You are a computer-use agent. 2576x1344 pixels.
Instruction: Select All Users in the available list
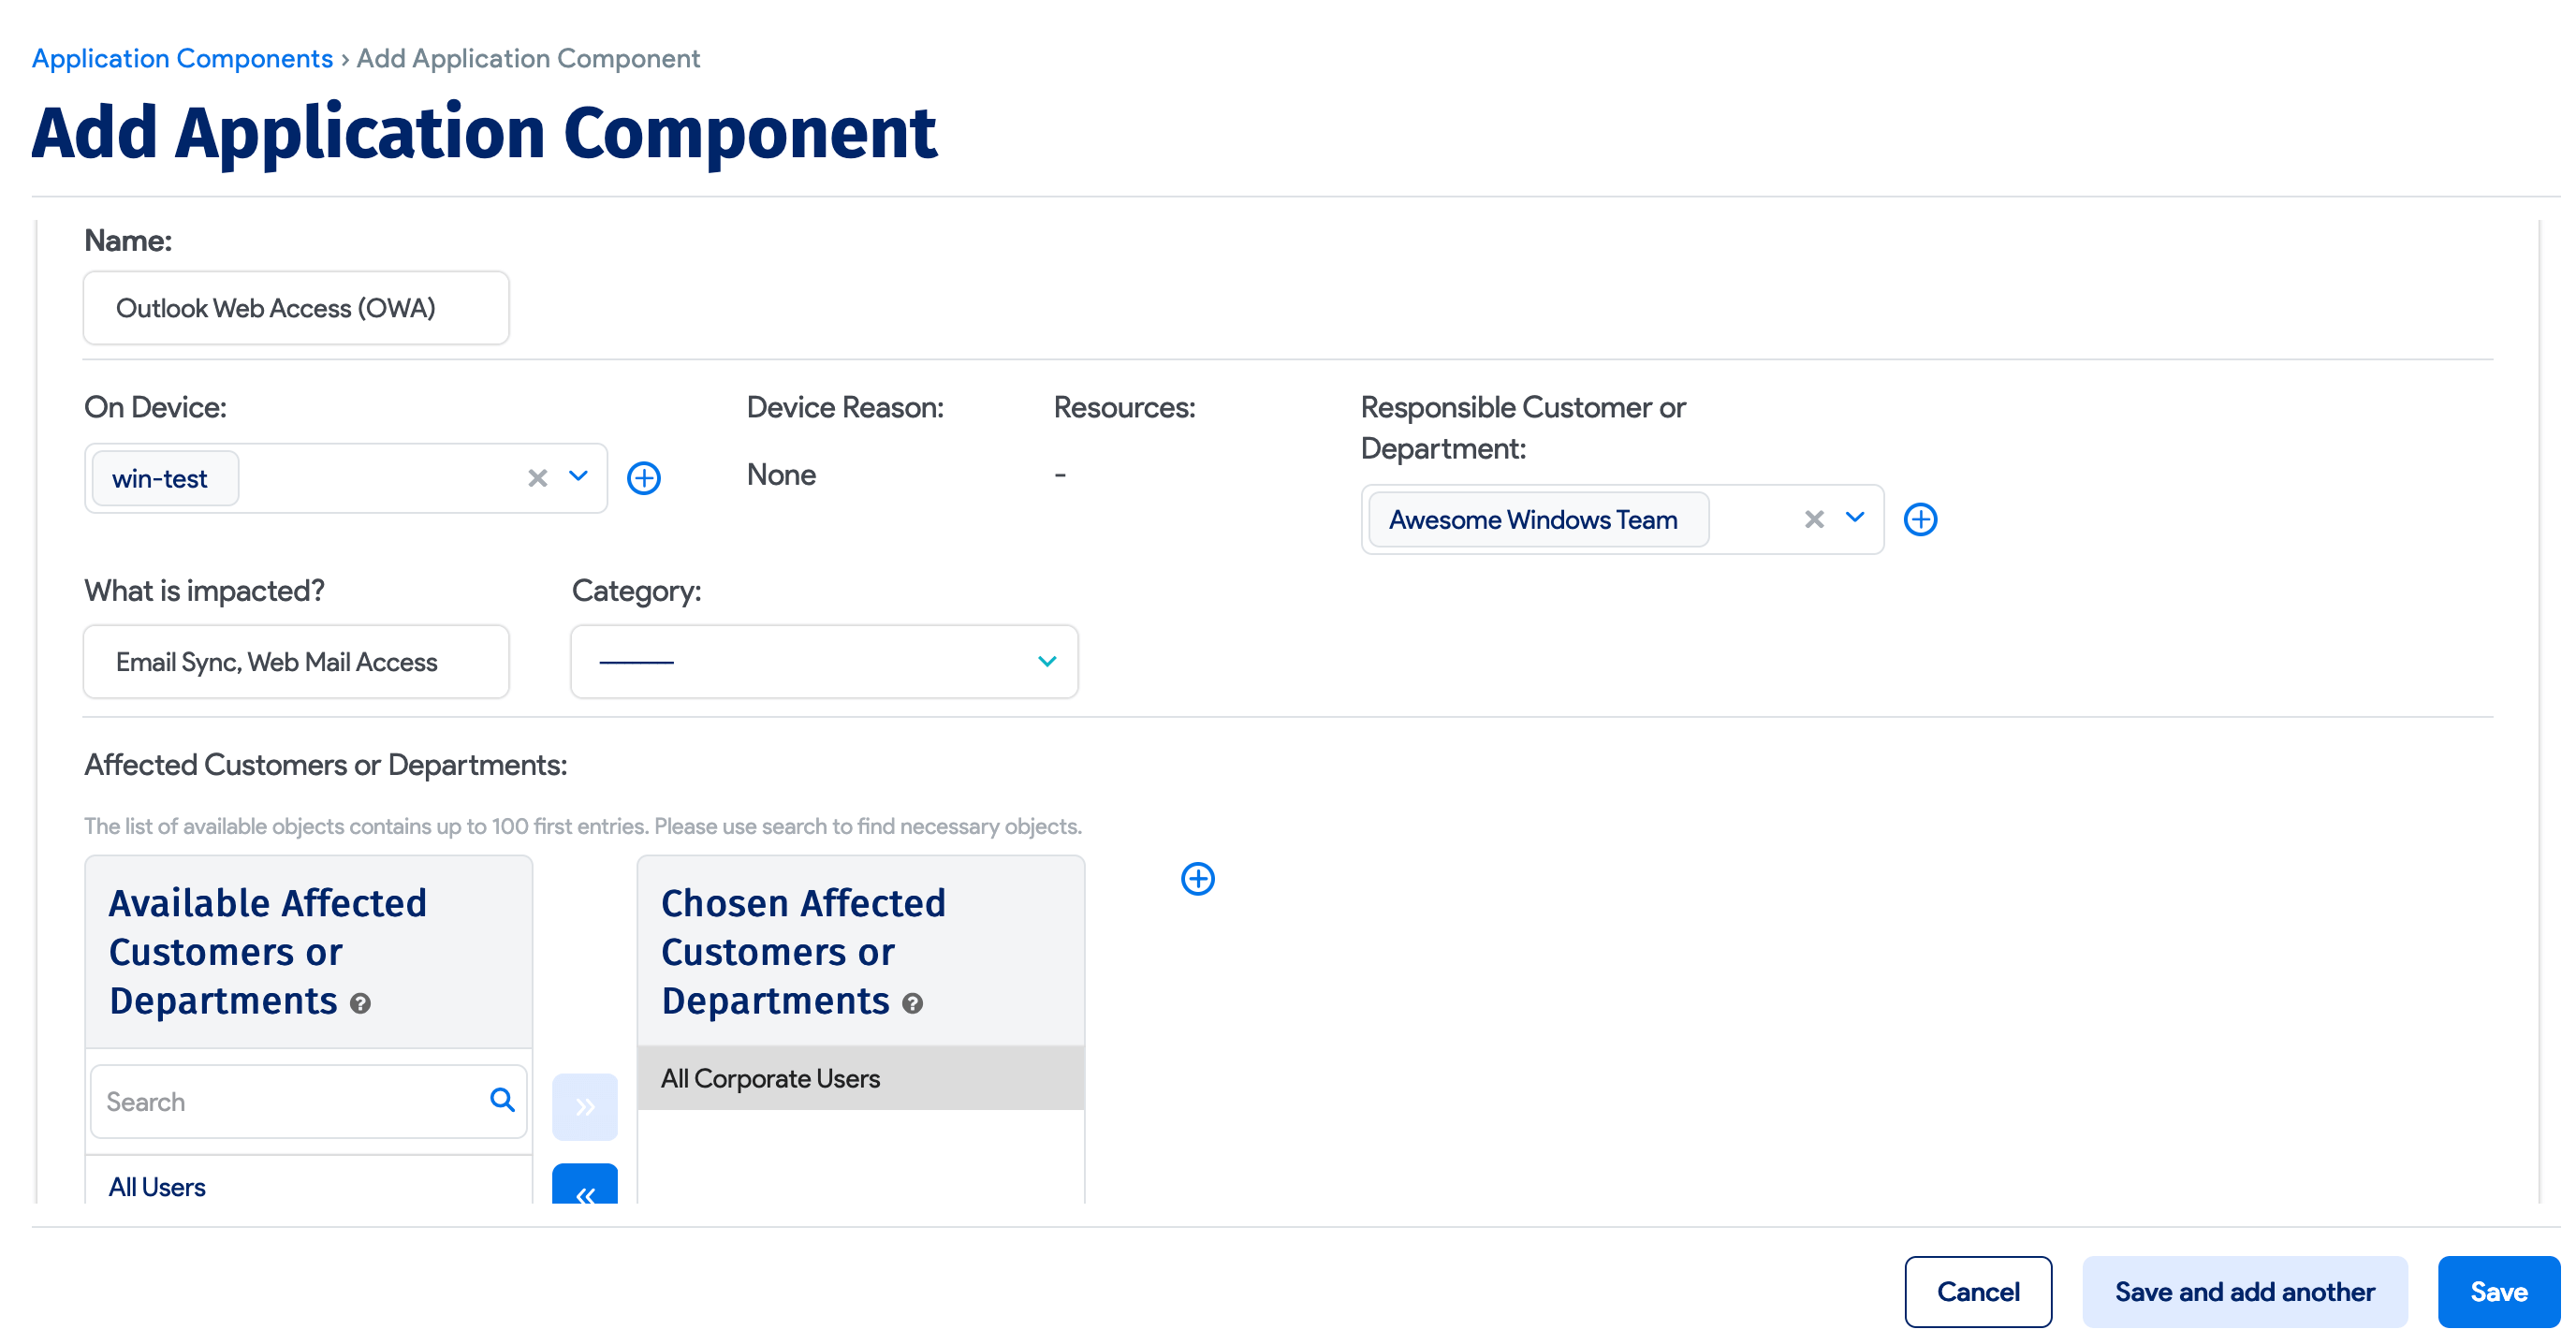156,1186
